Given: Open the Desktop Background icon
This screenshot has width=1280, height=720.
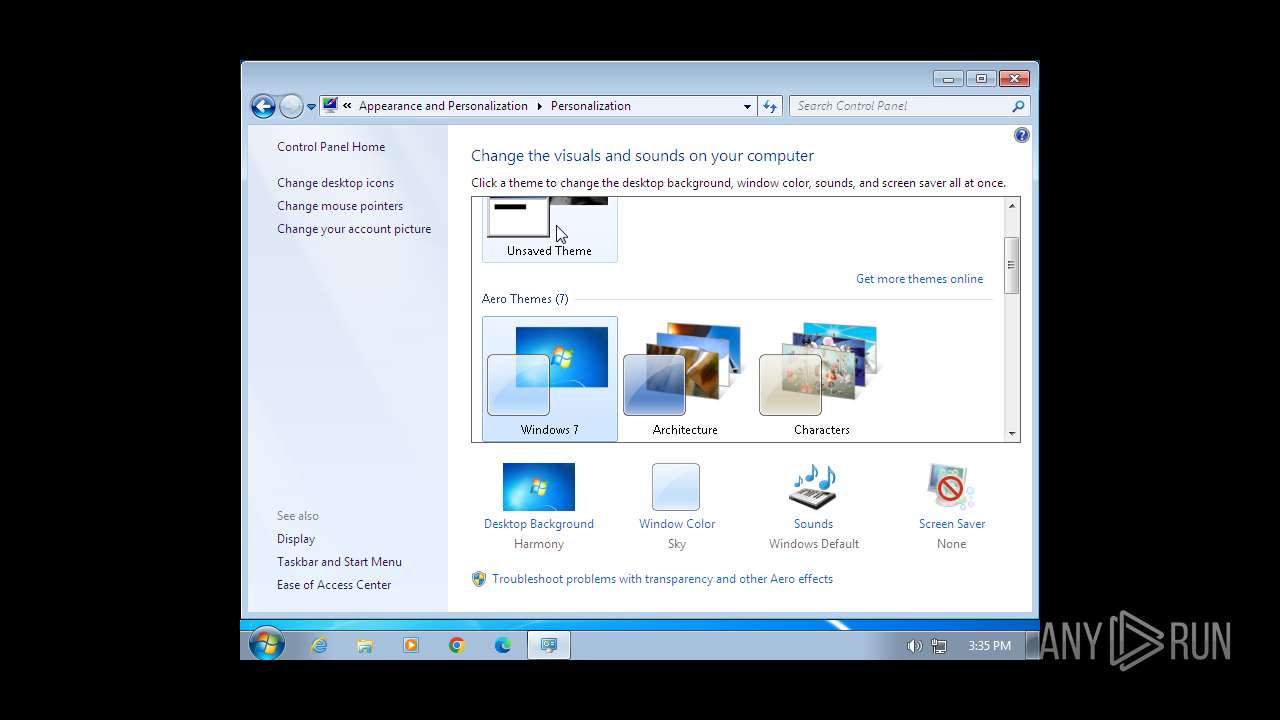Looking at the screenshot, I should coord(539,487).
